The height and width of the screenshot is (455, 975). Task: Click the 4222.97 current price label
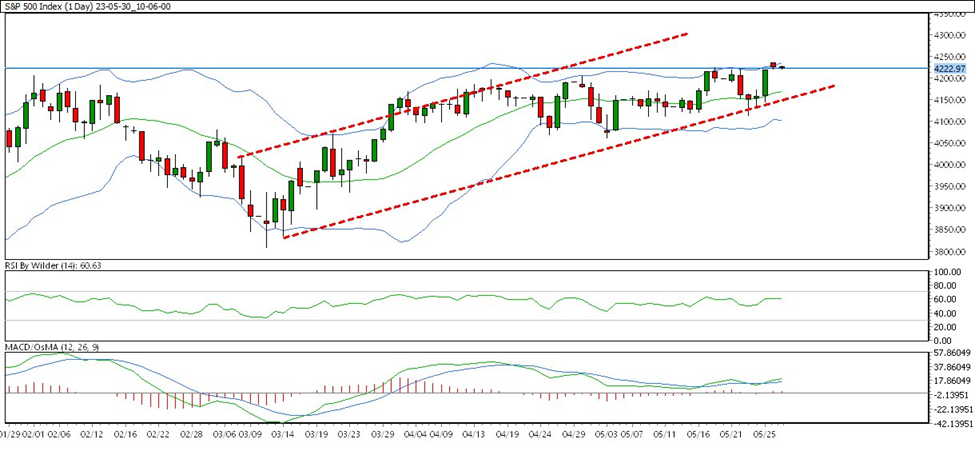point(951,68)
